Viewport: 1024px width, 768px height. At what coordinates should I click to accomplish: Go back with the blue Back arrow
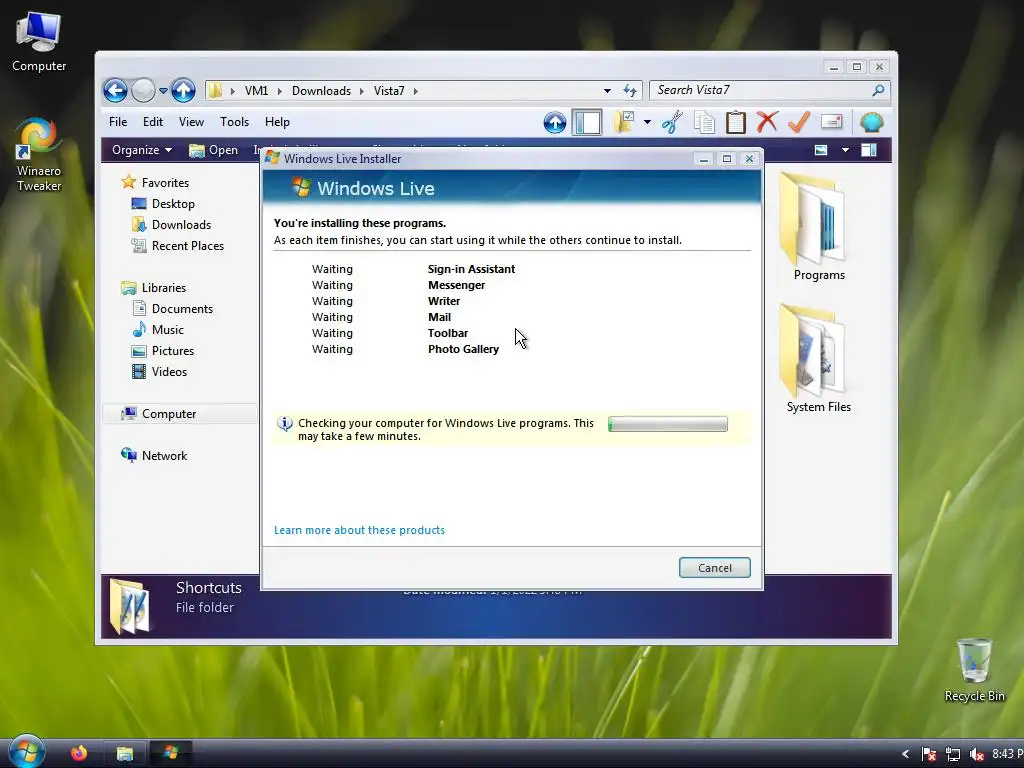(115, 91)
